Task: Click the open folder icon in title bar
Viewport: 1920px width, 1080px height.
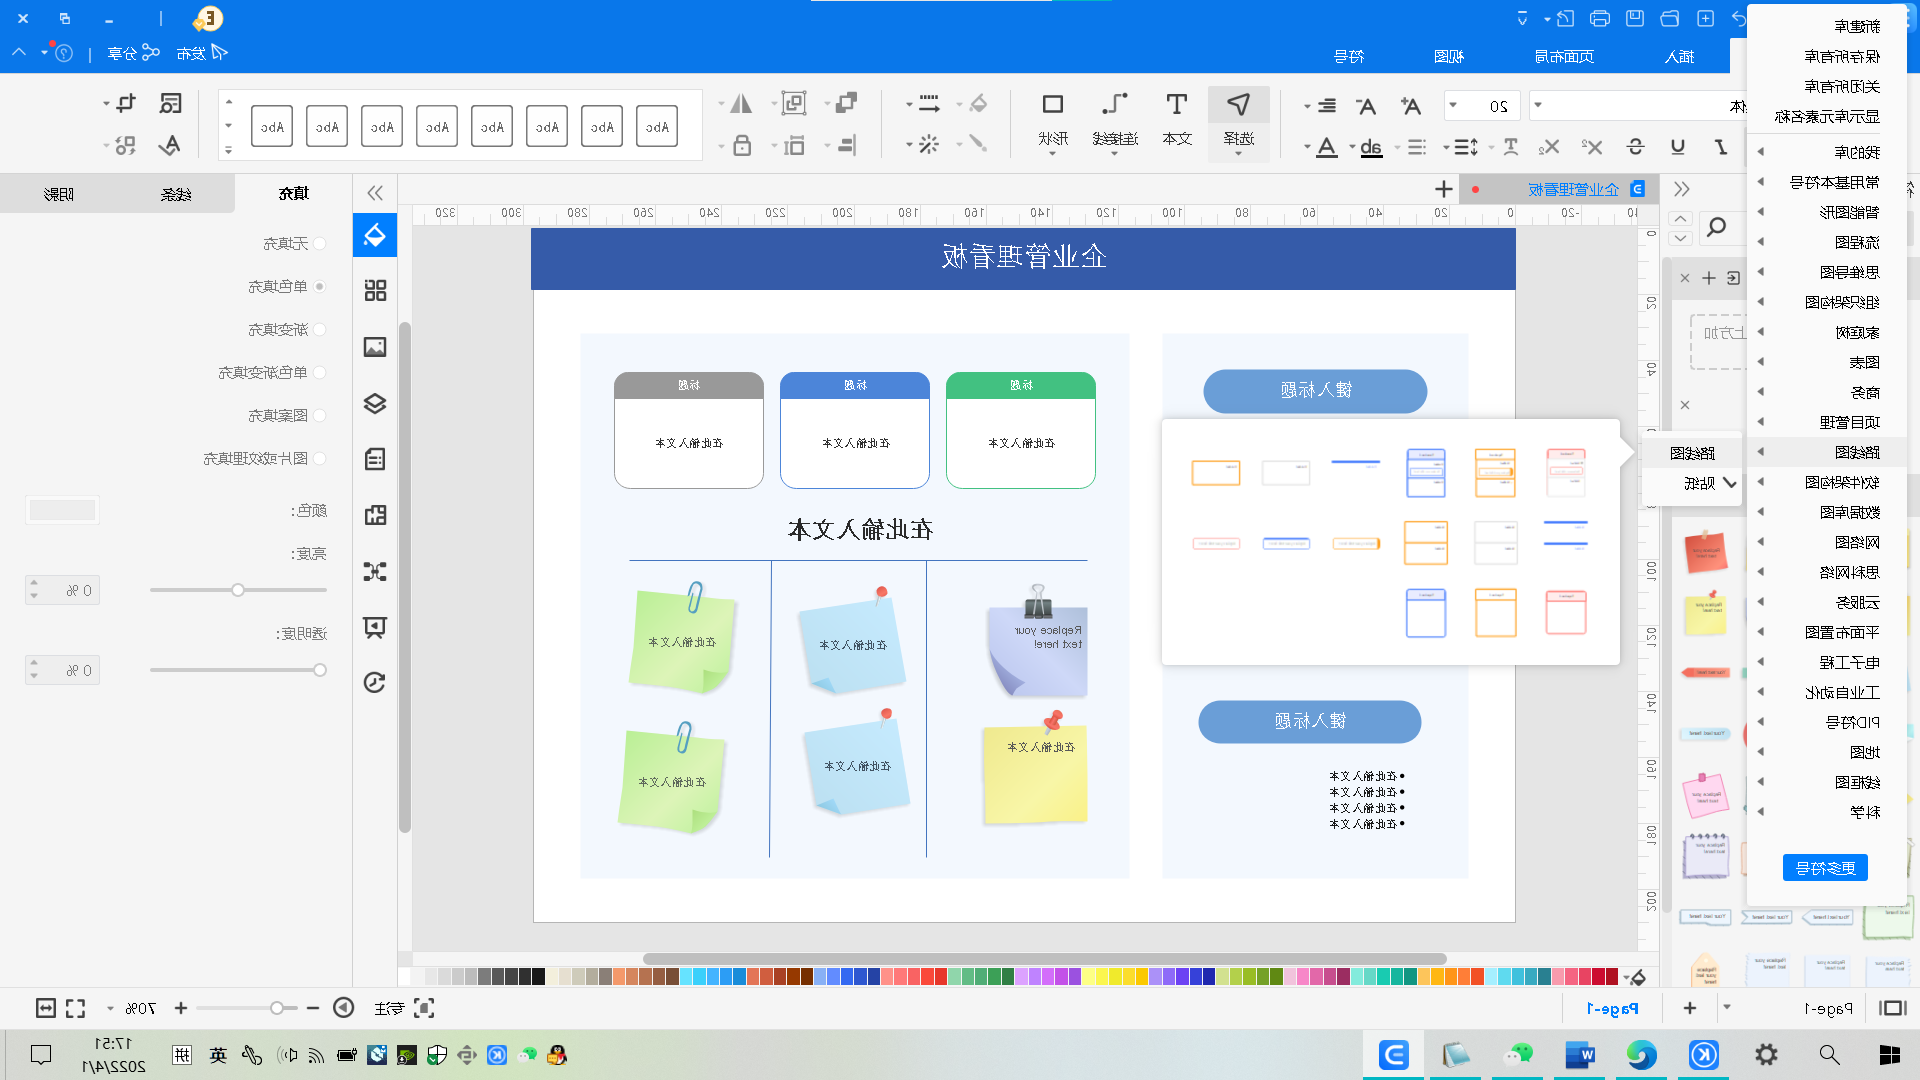Action: point(1670,18)
